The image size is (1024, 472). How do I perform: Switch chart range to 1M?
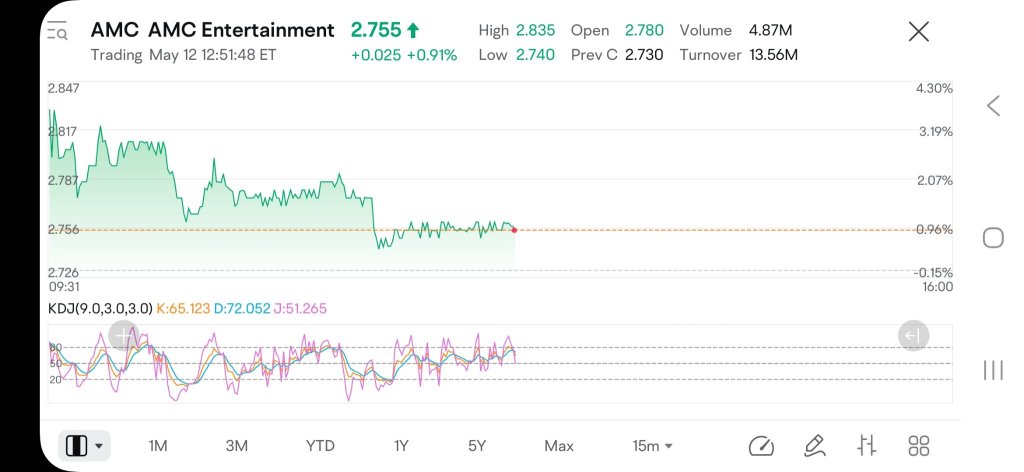click(x=158, y=446)
